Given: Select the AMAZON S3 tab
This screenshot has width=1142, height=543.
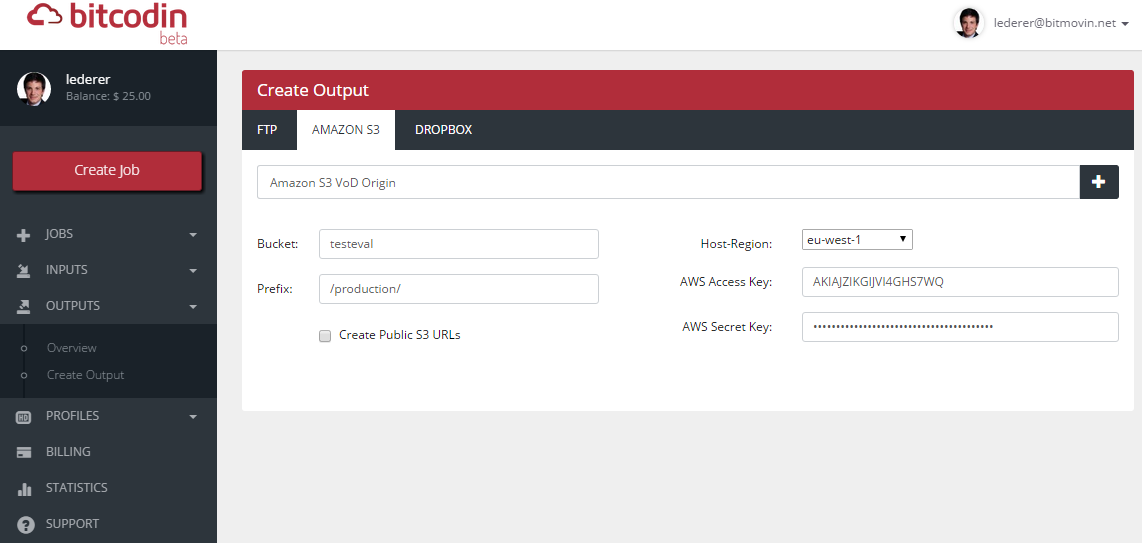Looking at the screenshot, I should (346, 130).
